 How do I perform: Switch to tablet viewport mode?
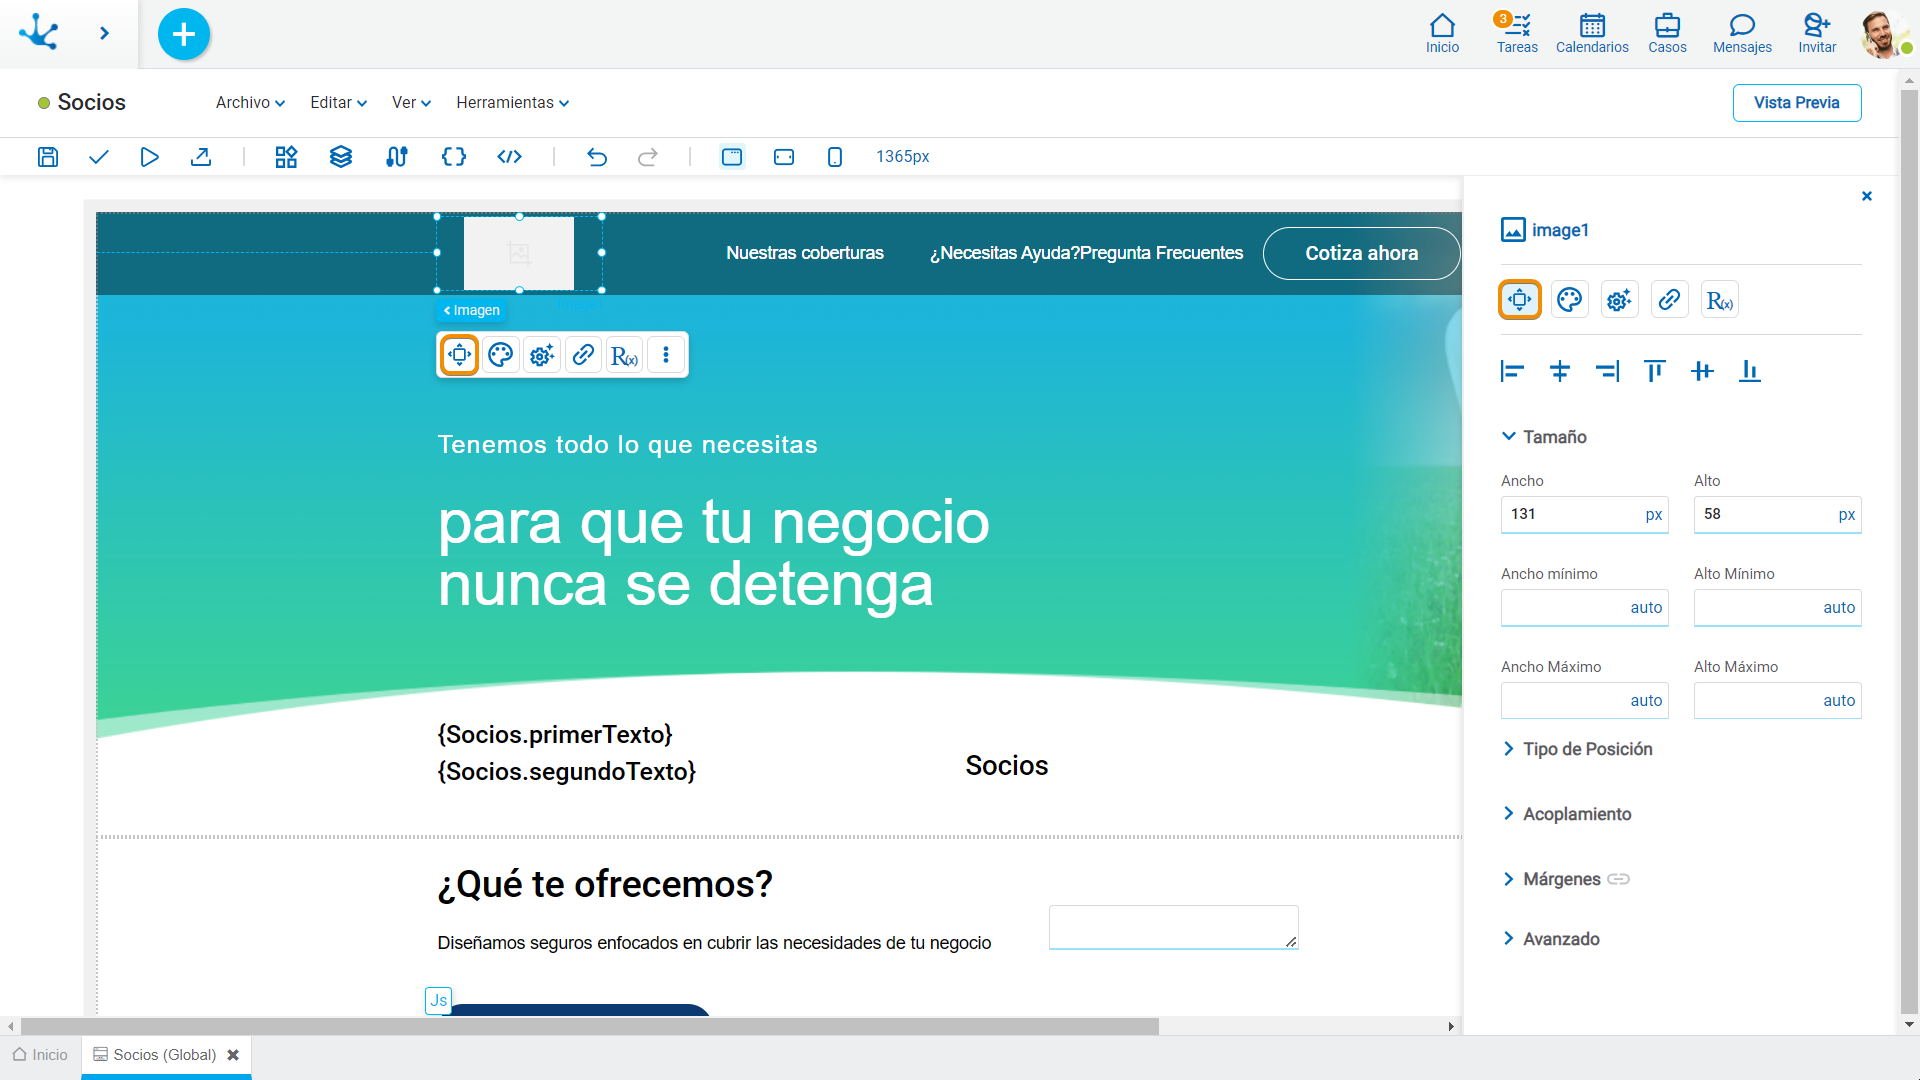(x=784, y=157)
